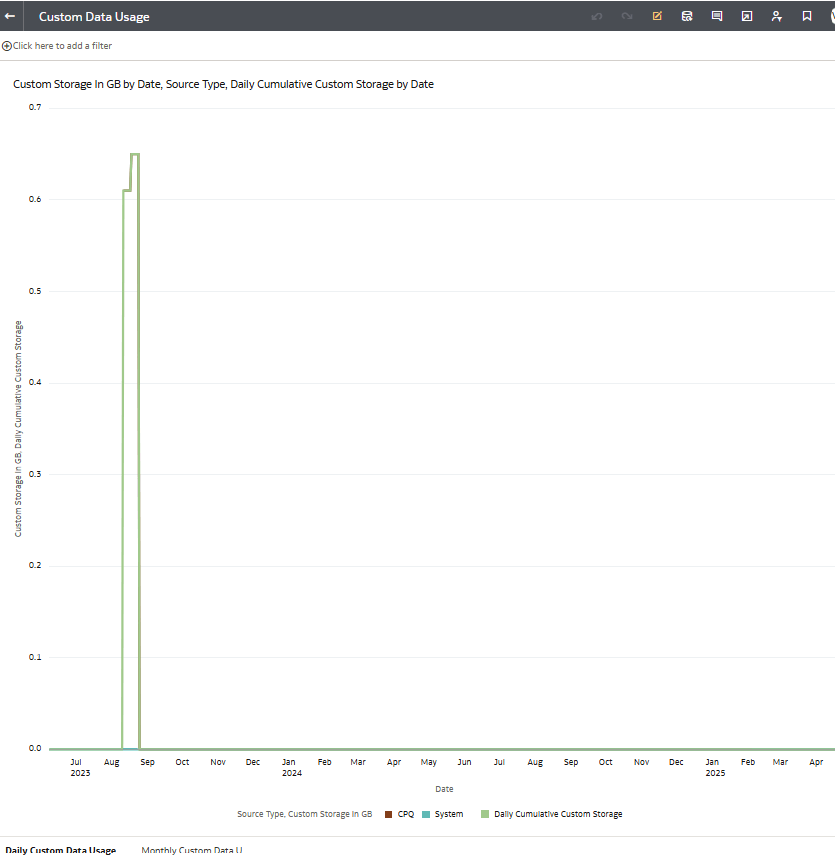The width and height of the screenshot is (835, 856).
Task: Switch to the Monthly Custom Data Usage tab
Action: click(195, 850)
